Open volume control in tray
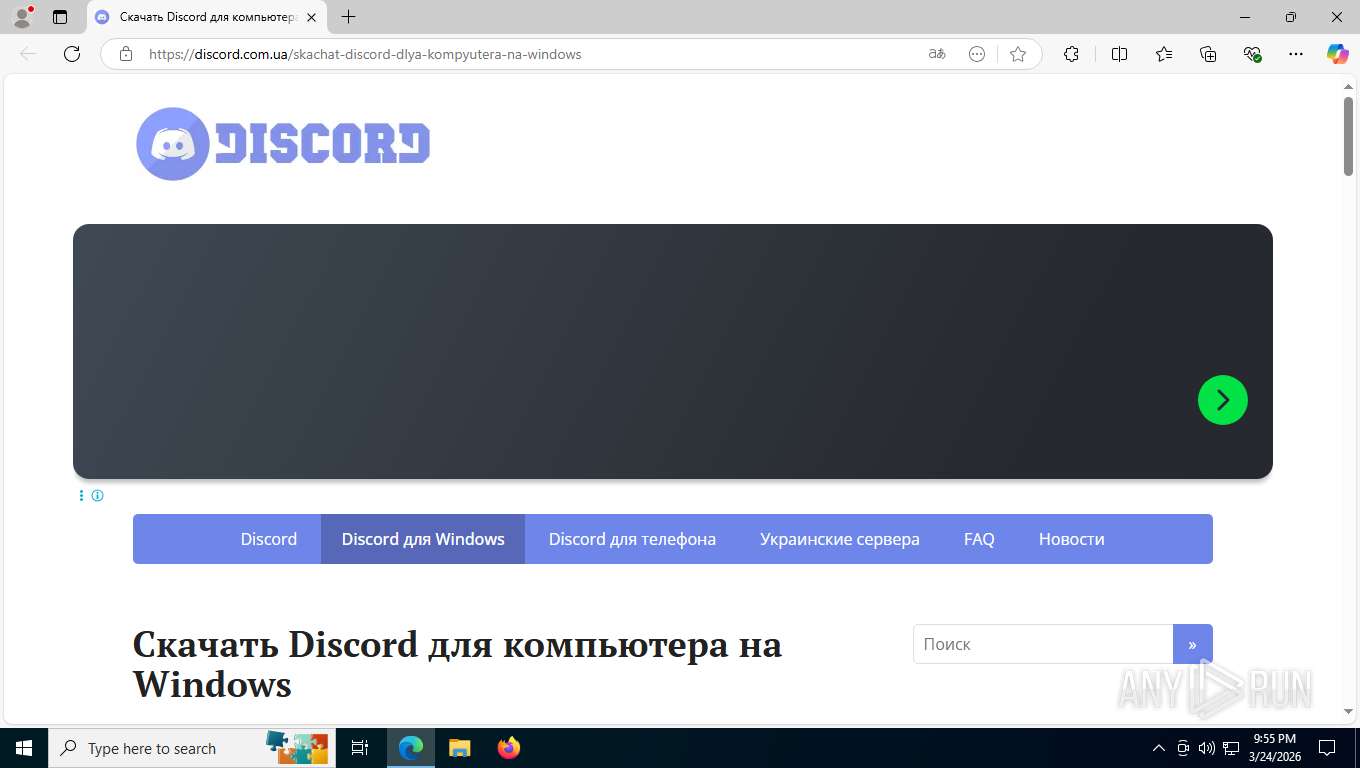This screenshot has height=768, width=1360. coord(1207,748)
